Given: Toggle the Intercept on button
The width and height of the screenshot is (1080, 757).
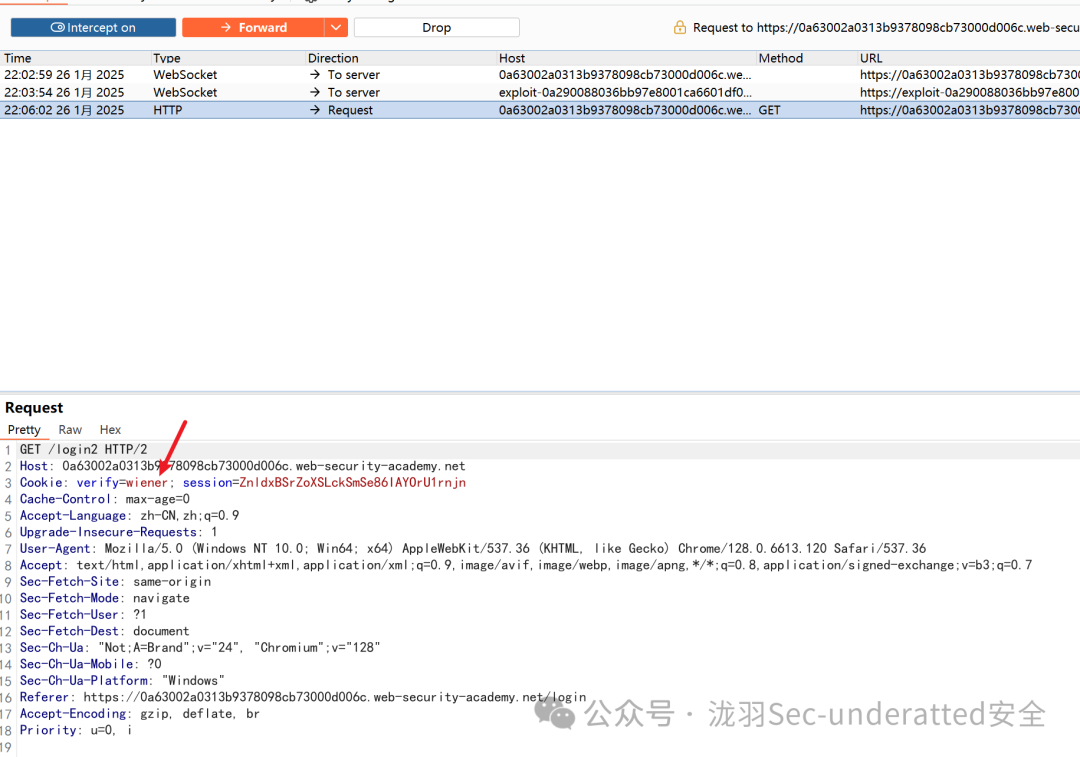Looking at the screenshot, I should click(x=93, y=28).
